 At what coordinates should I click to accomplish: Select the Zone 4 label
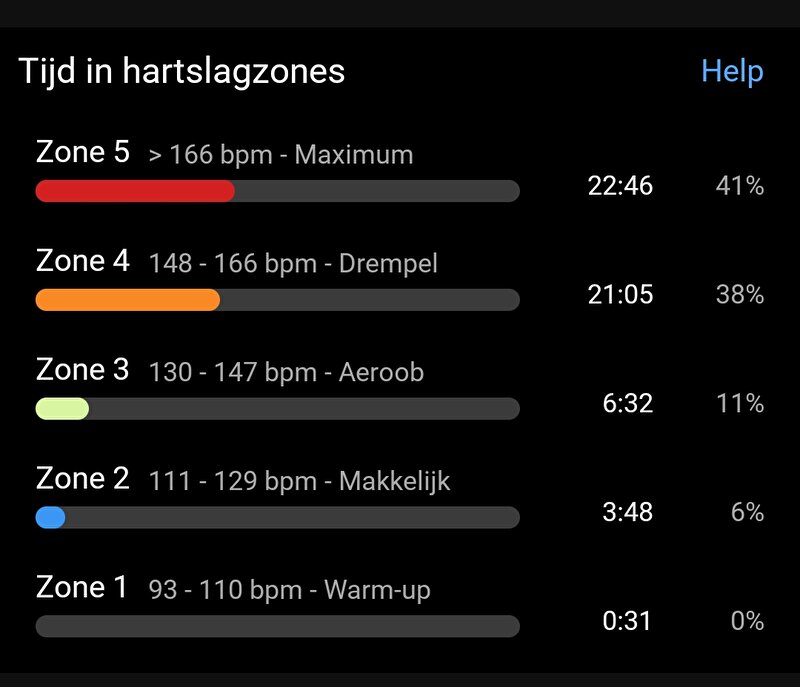point(83,261)
